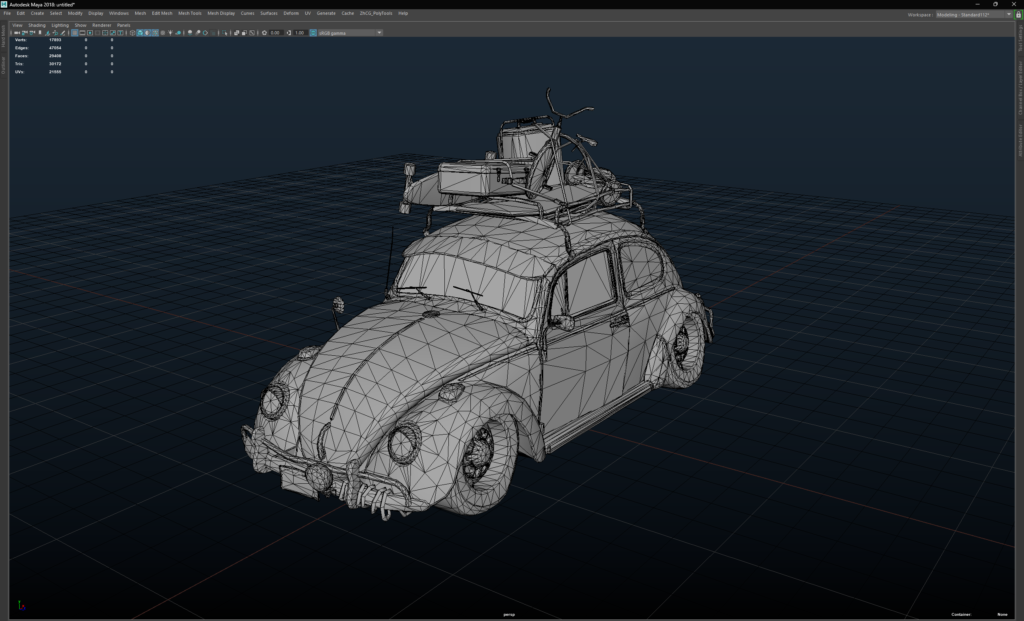Toggle the wireframe on shaded icon
The width and height of the screenshot is (1024, 621).
155,33
